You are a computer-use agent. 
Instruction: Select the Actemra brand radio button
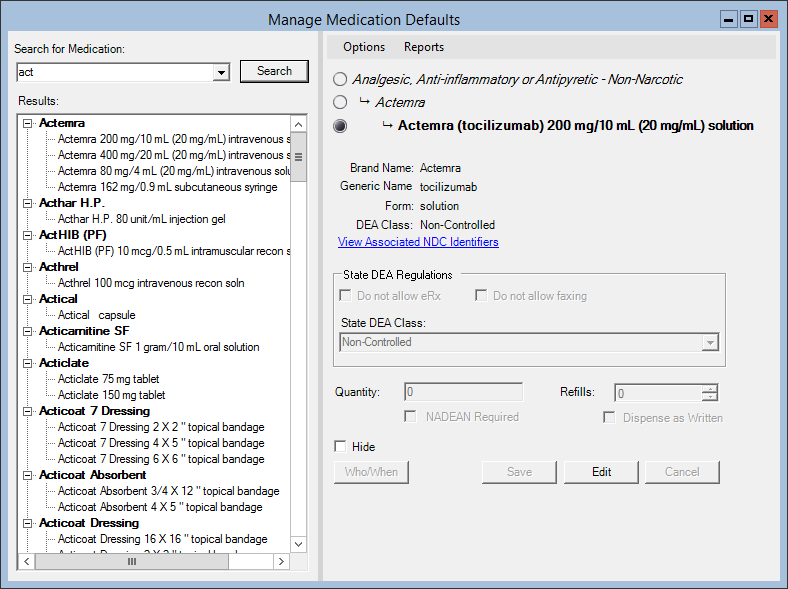(x=340, y=103)
